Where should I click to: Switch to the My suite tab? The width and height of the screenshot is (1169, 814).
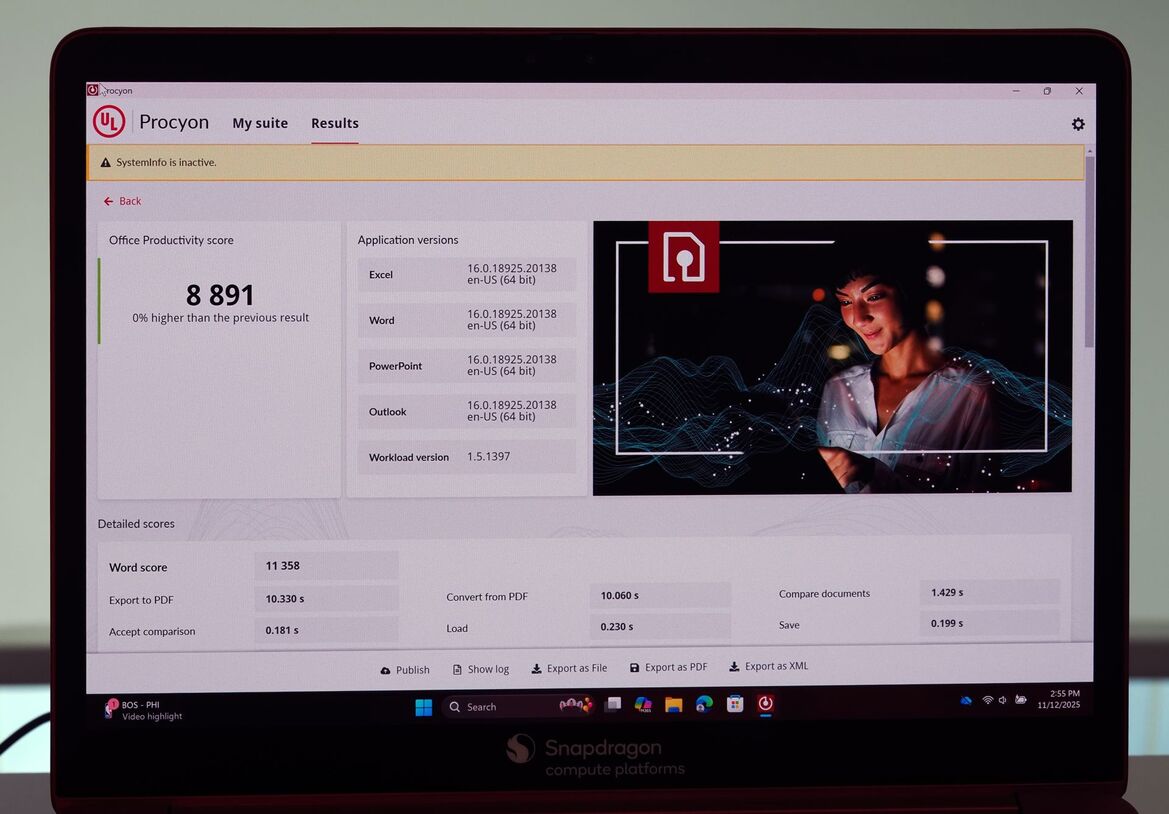[260, 122]
